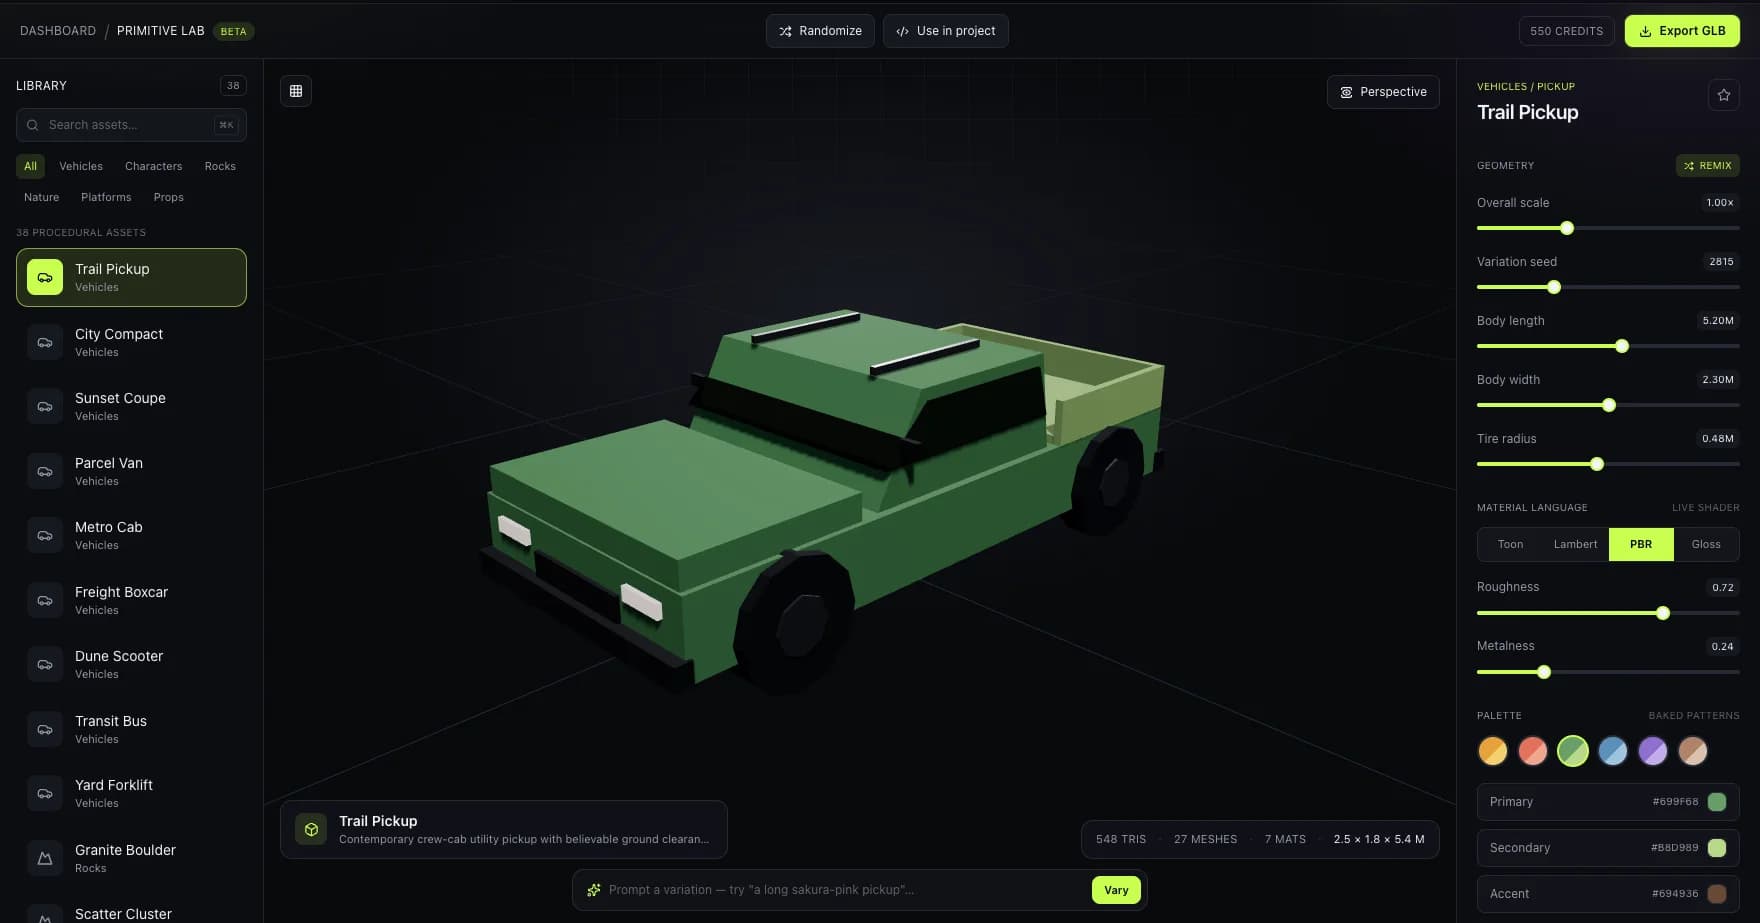The image size is (1760, 923).
Task: Click Export GLB button
Action: [1682, 31]
